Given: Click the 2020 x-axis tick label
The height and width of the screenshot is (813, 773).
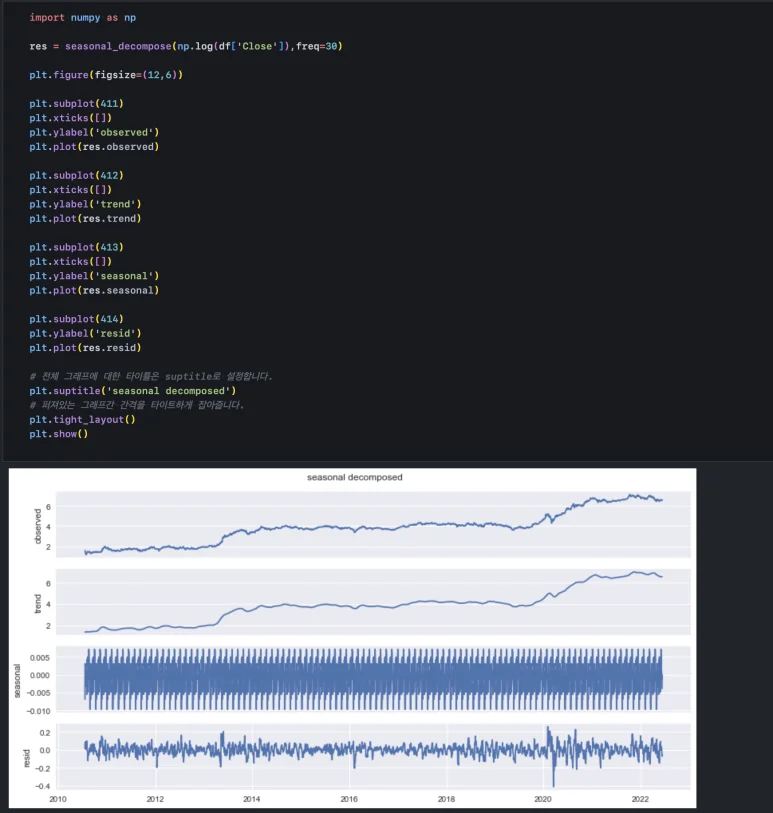Looking at the screenshot, I should tap(543, 799).
